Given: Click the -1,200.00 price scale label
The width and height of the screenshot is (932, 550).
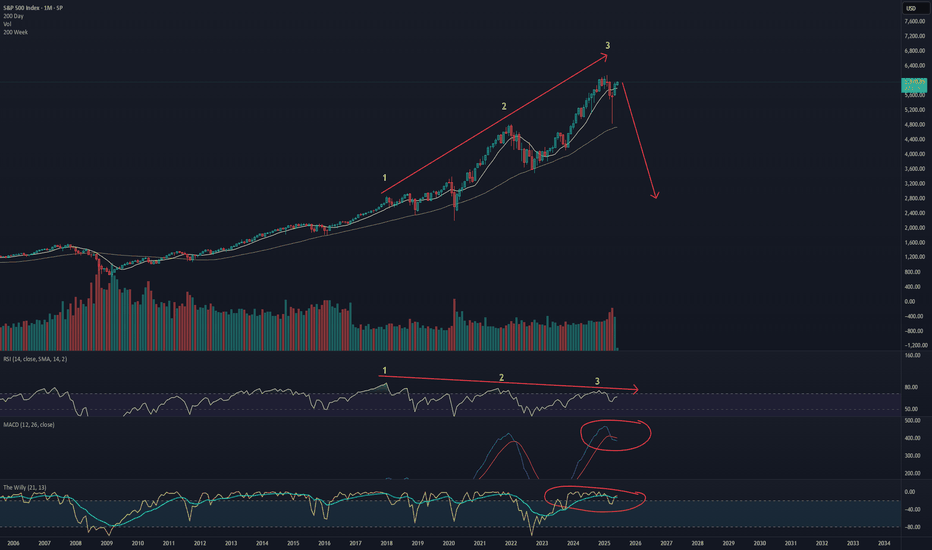Looking at the screenshot, I should click(x=916, y=345).
